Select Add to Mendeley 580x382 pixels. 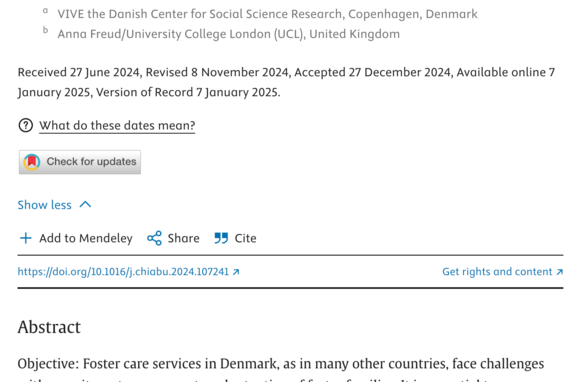tap(76, 238)
